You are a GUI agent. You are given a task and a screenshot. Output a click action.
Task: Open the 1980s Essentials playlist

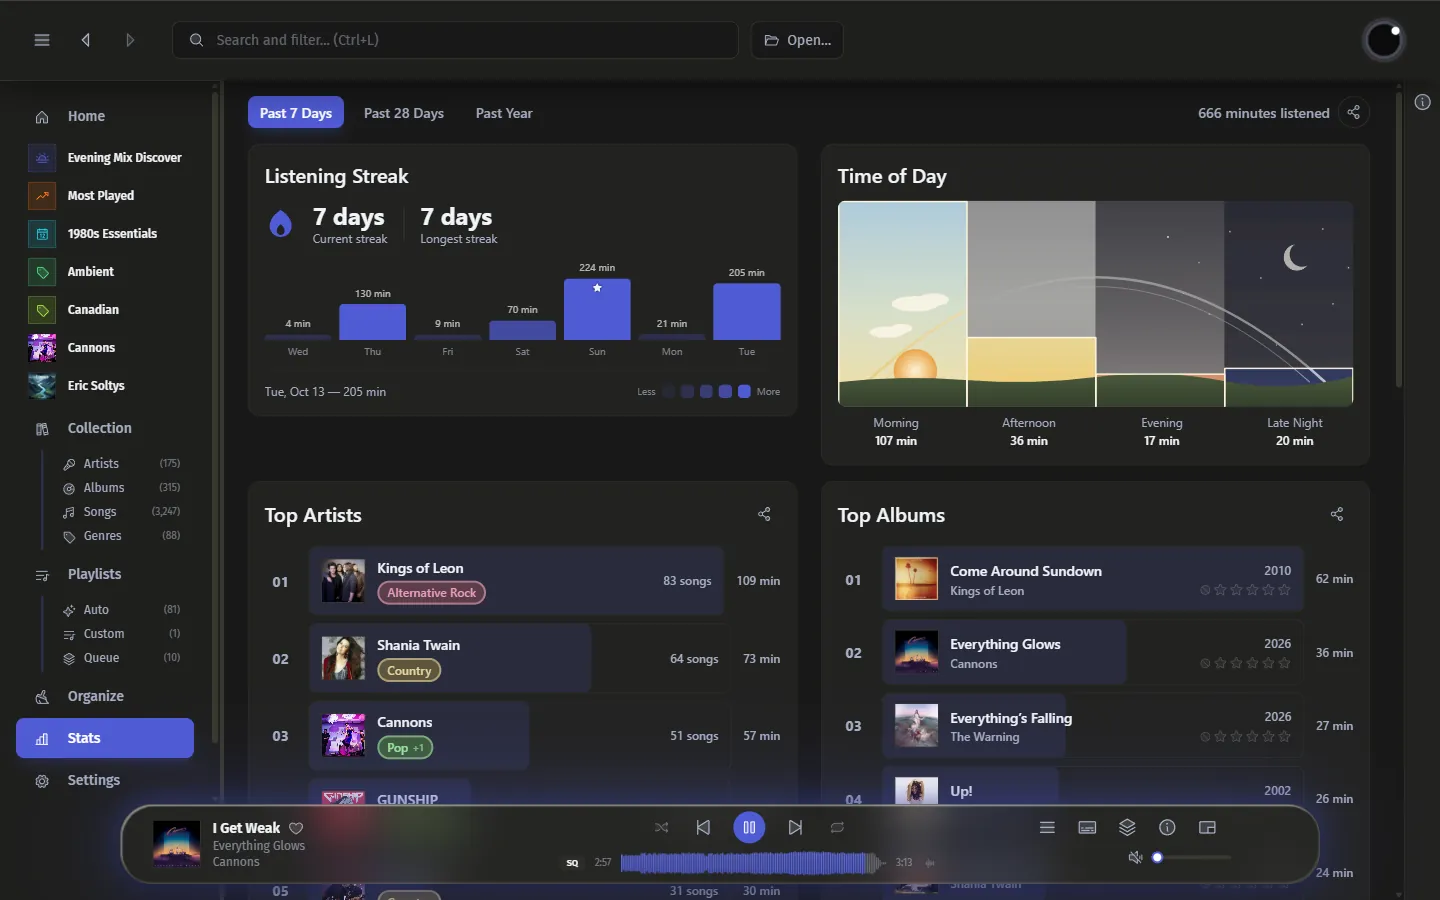105,234
